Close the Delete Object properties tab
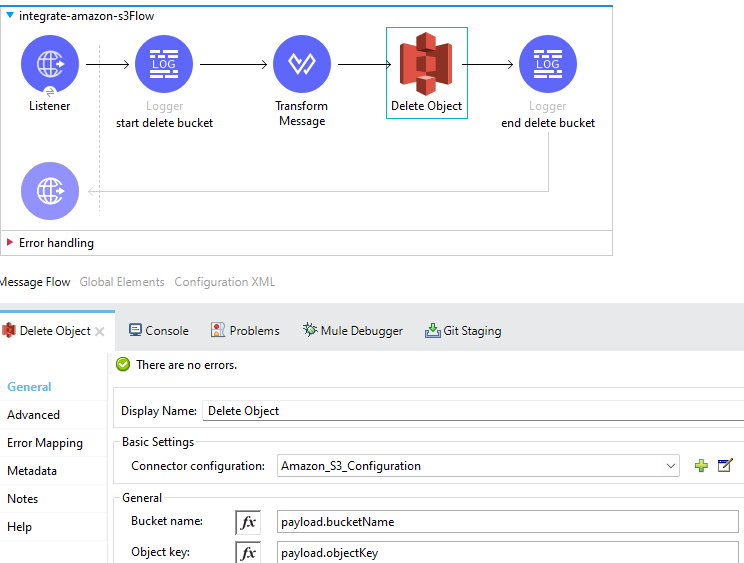Image resolution: width=744 pixels, height=563 pixels. tap(100, 332)
